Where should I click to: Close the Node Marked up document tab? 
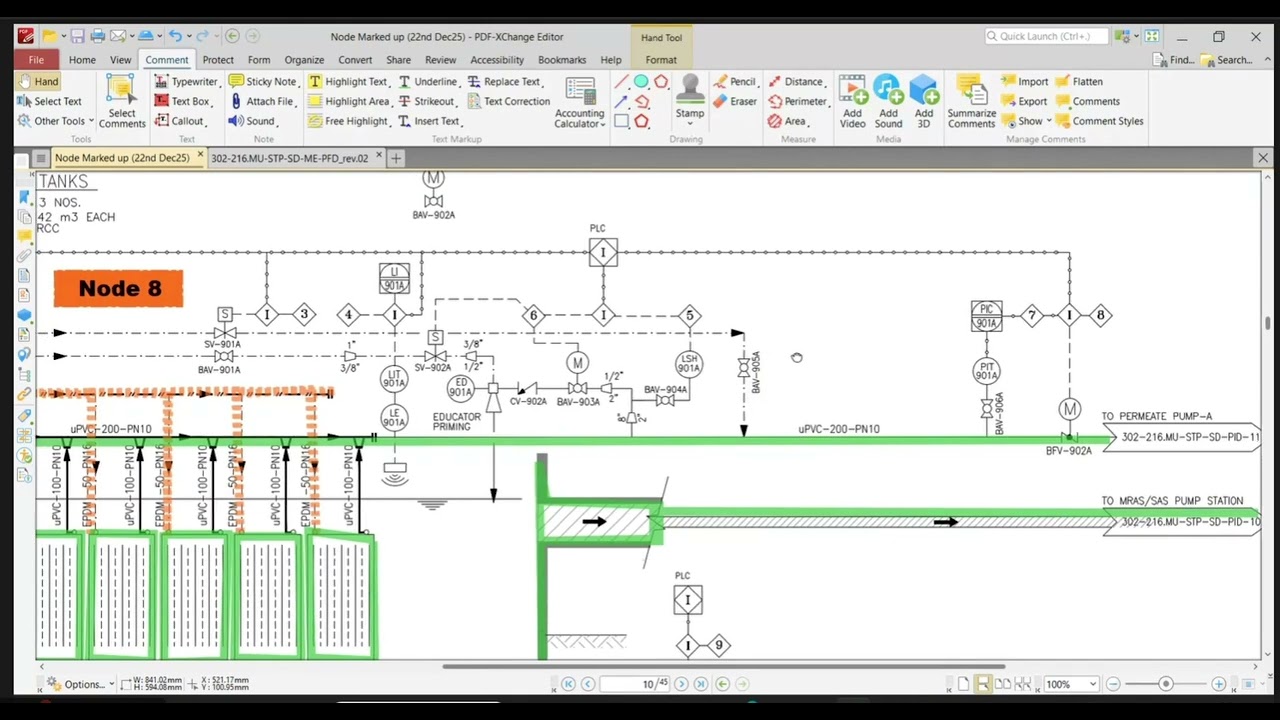tap(200, 157)
